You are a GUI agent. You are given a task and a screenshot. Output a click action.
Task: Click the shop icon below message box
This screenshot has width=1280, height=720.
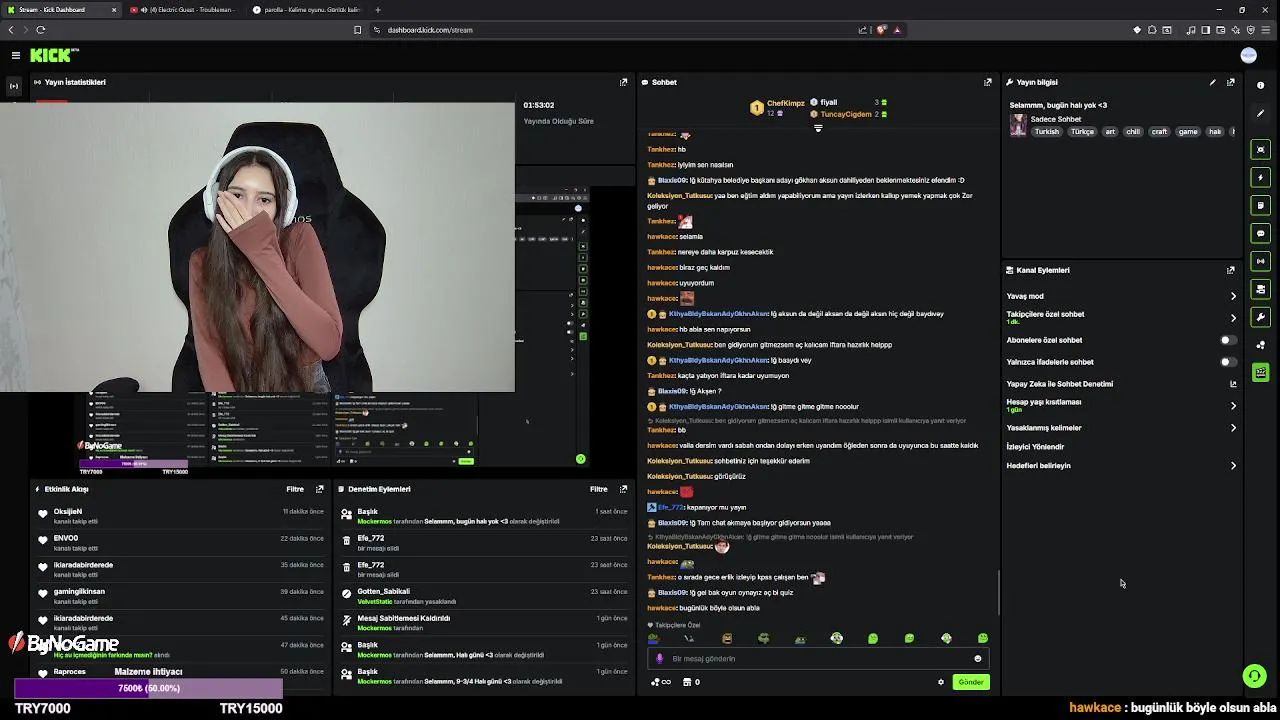pos(687,682)
